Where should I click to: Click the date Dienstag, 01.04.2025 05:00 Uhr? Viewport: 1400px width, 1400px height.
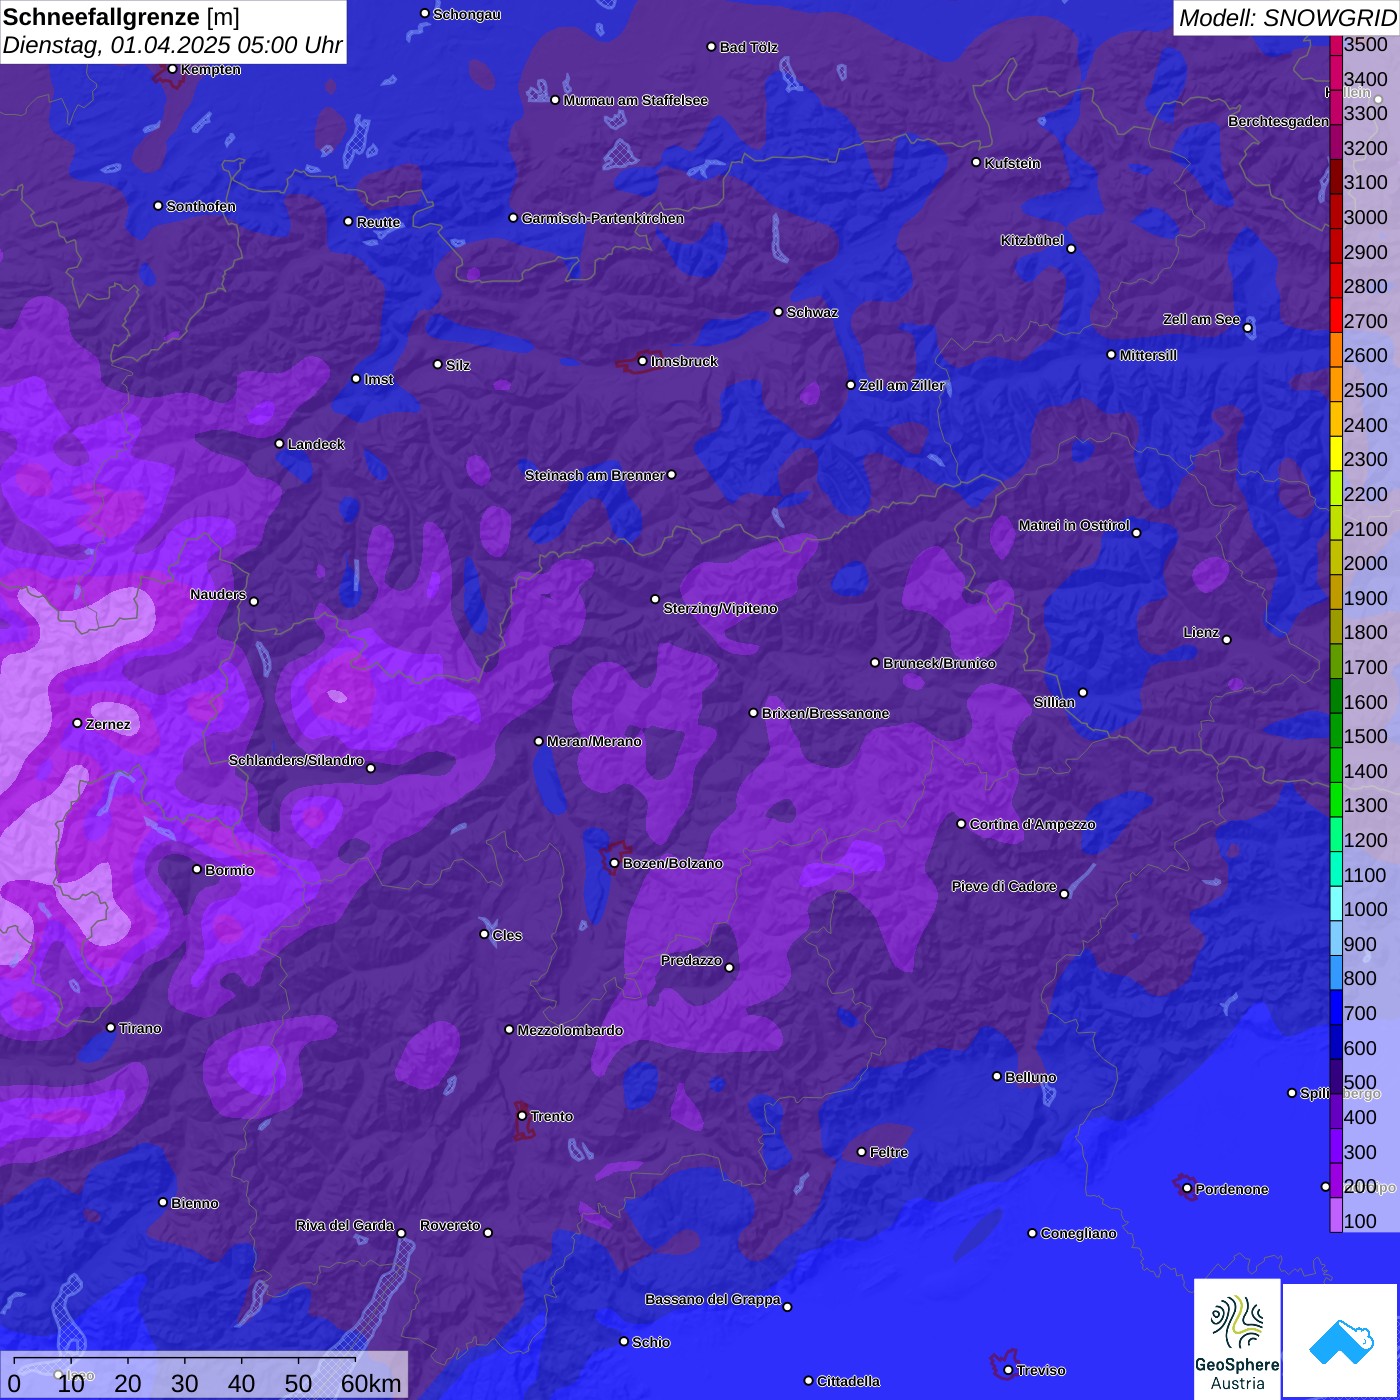172,45
